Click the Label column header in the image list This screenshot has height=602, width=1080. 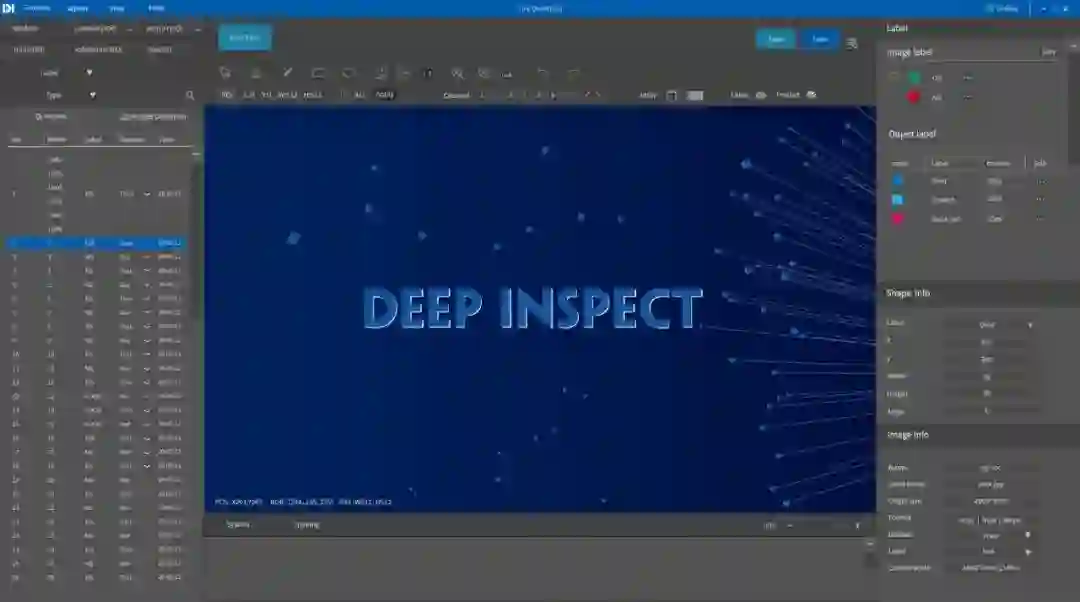click(x=93, y=140)
